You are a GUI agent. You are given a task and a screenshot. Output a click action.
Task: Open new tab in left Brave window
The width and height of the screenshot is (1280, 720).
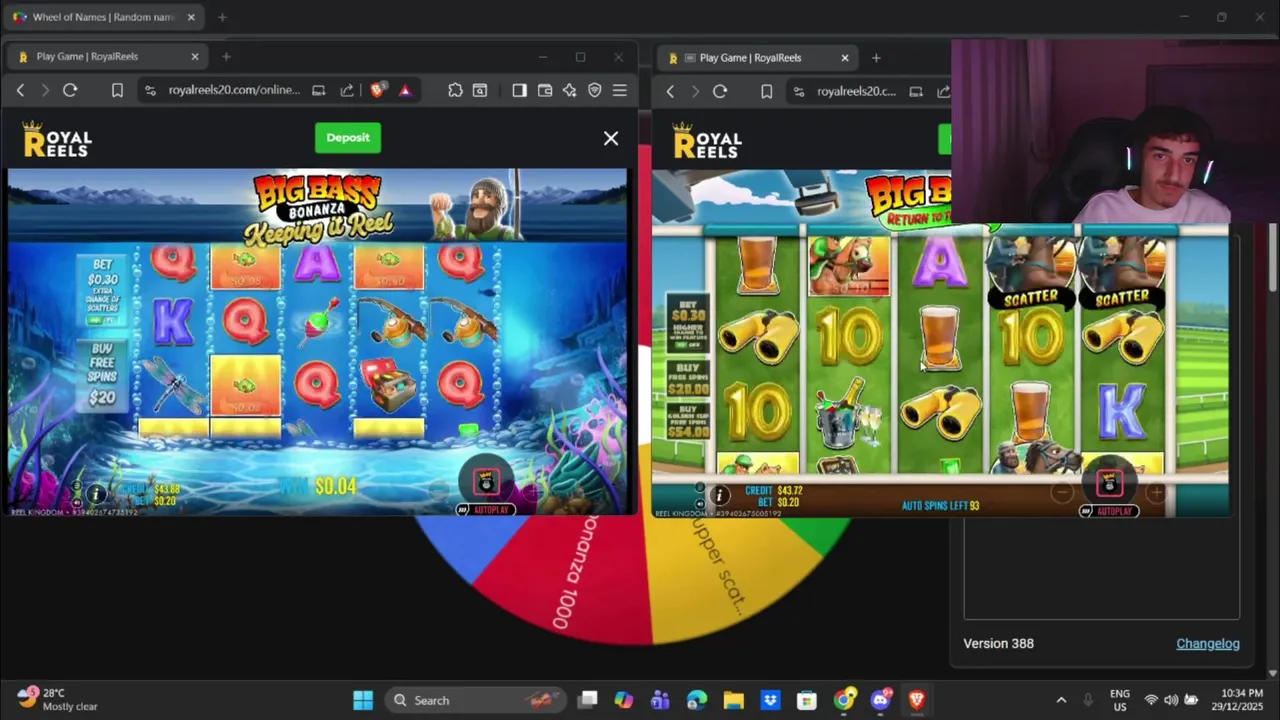pos(226,57)
